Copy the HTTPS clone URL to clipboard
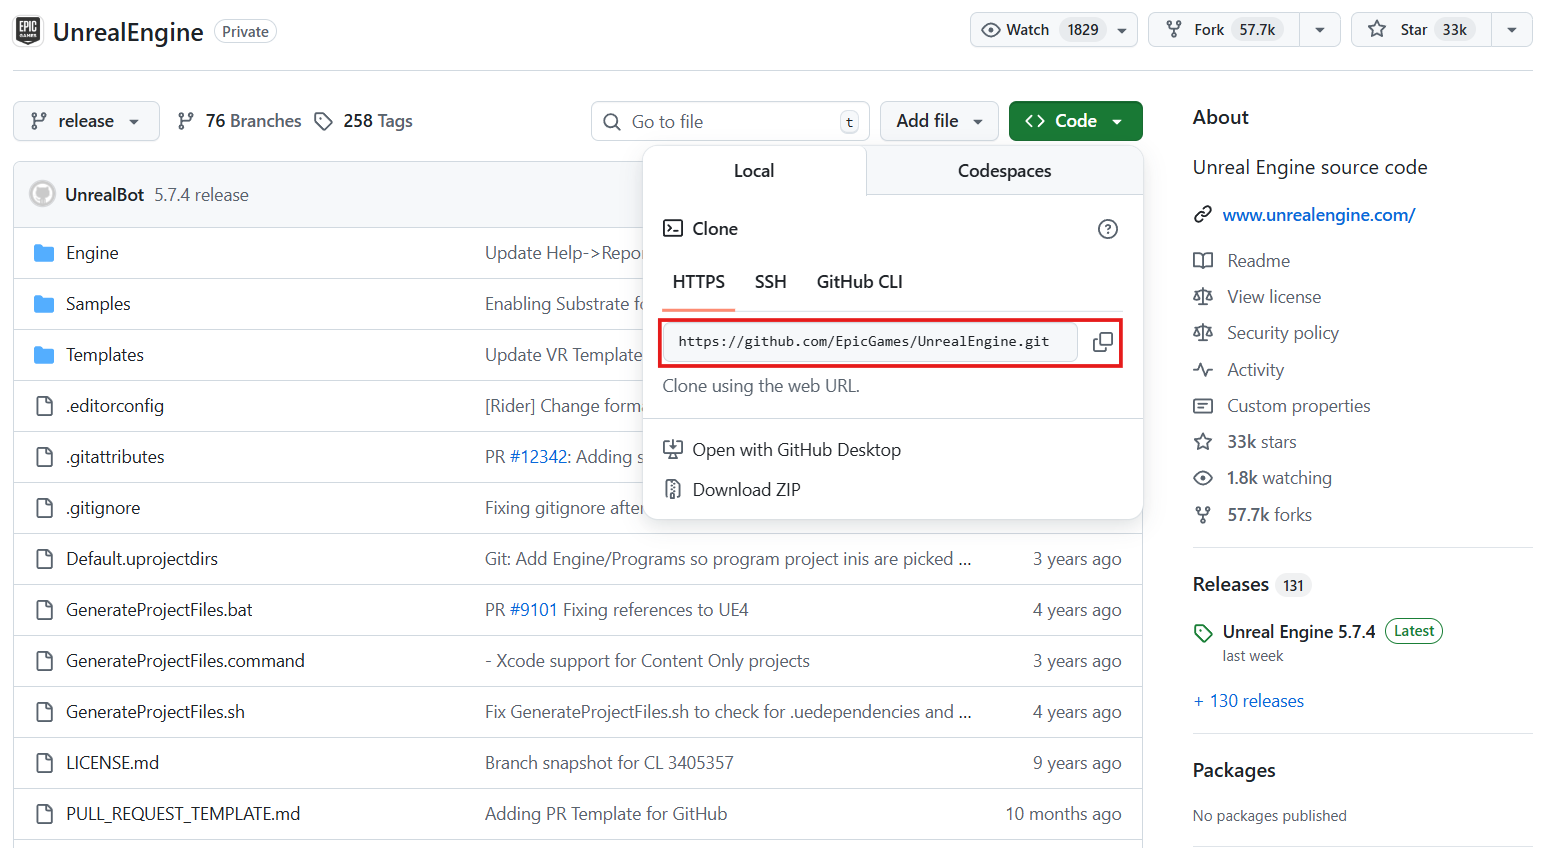1562x848 pixels. 1102,342
